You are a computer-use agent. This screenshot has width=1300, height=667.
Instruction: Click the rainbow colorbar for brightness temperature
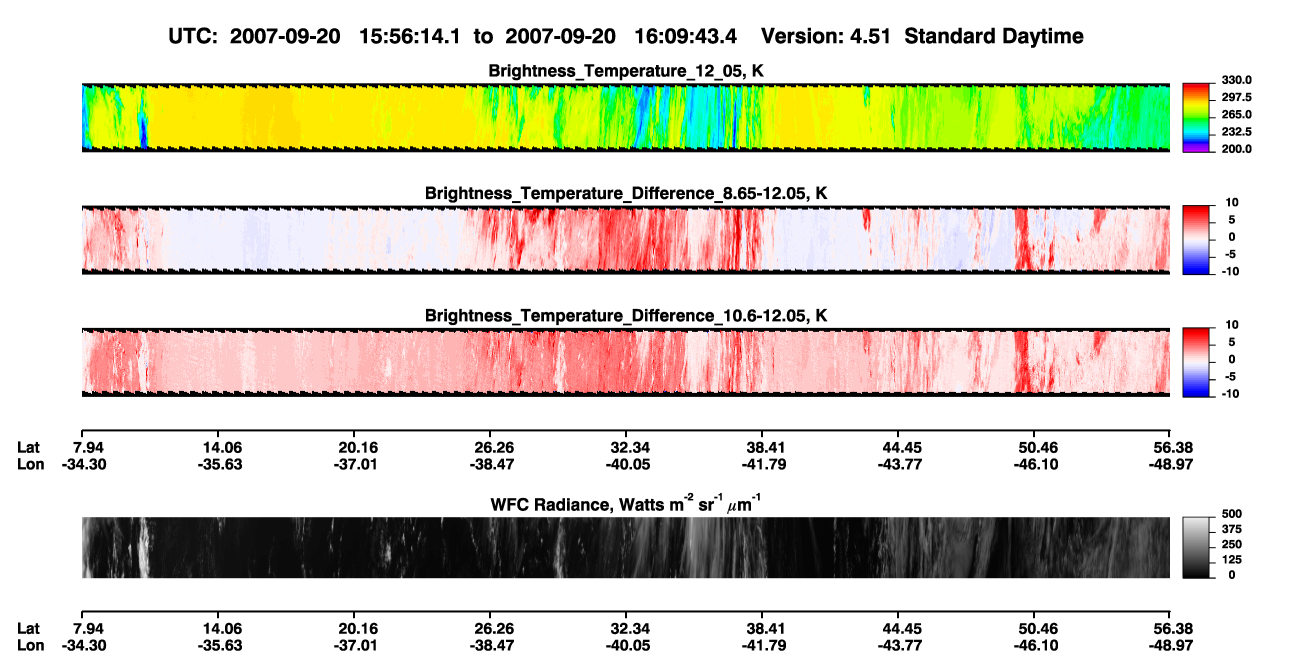point(1196,117)
